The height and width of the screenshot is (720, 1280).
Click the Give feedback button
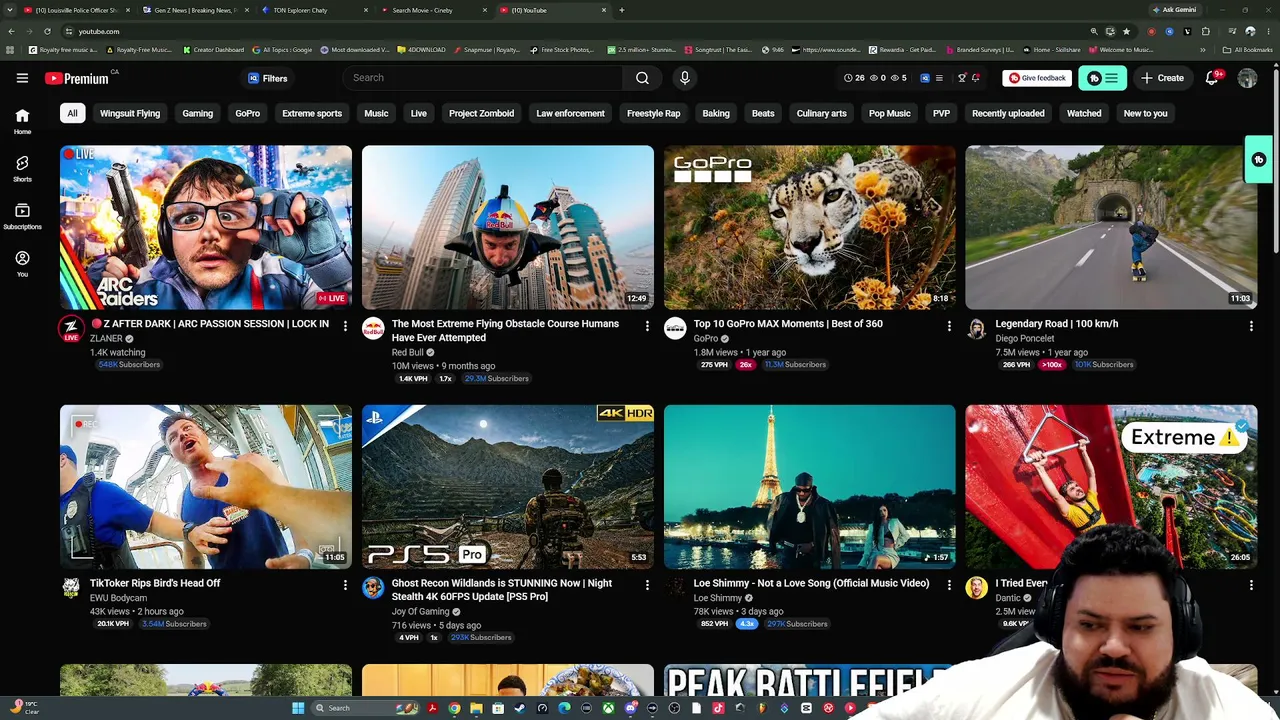pyautogui.click(x=1037, y=78)
